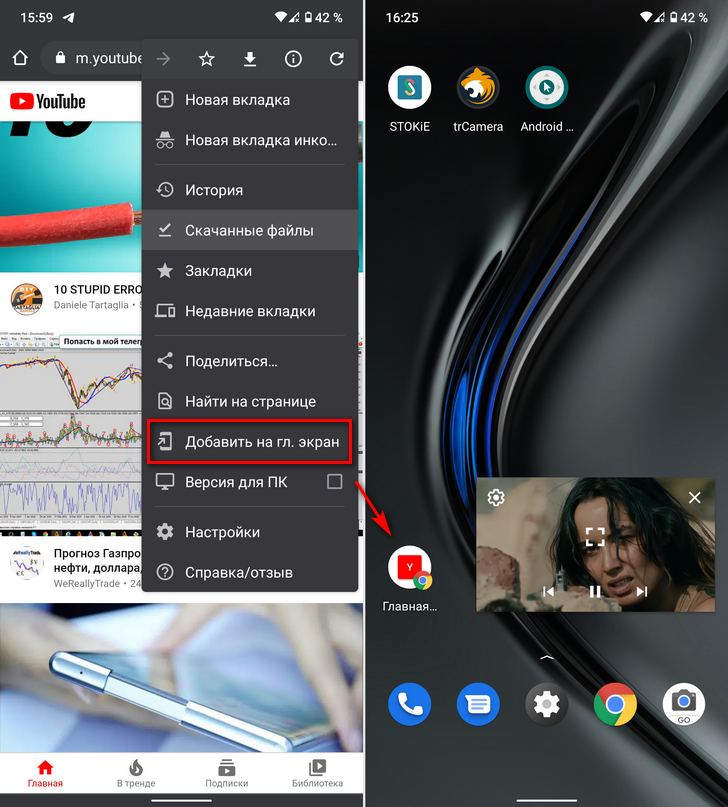The image size is (728, 807).
Task: Skip to next in PiP player
Action: coord(642,592)
